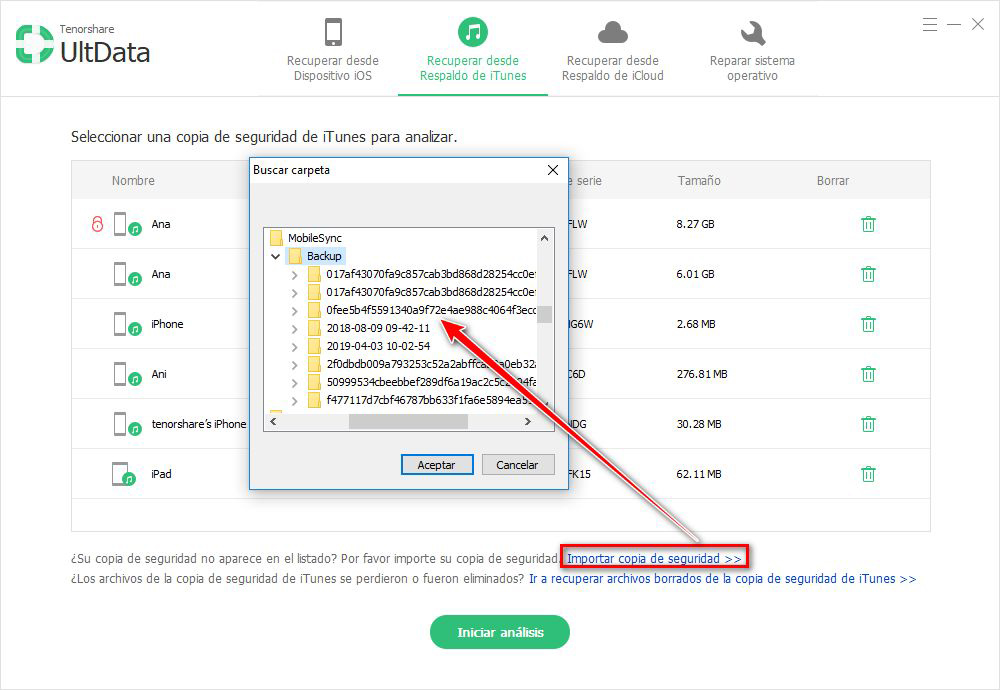The image size is (1000, 690).
Task: Collapse the Backup folder node
Action: pos(276,256)
